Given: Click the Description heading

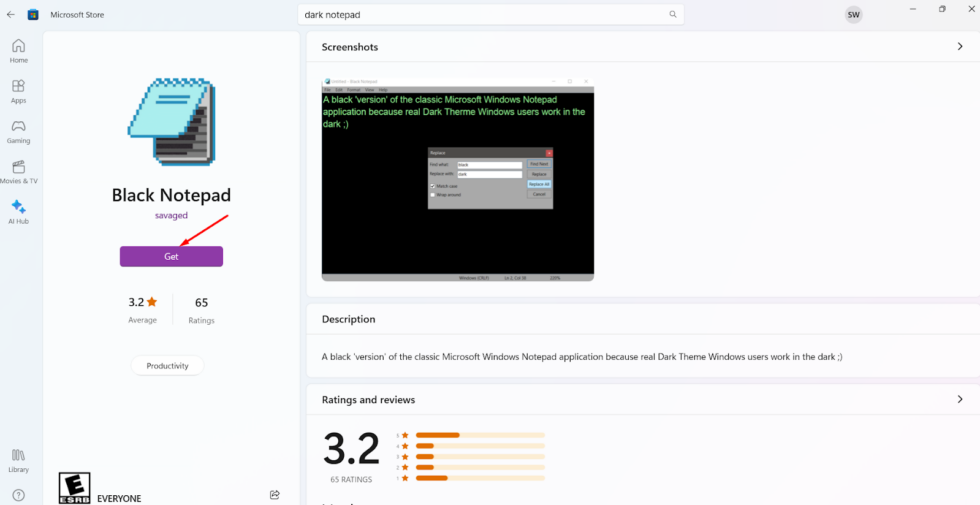Looking at the screenshot, I should coord(348,319).
